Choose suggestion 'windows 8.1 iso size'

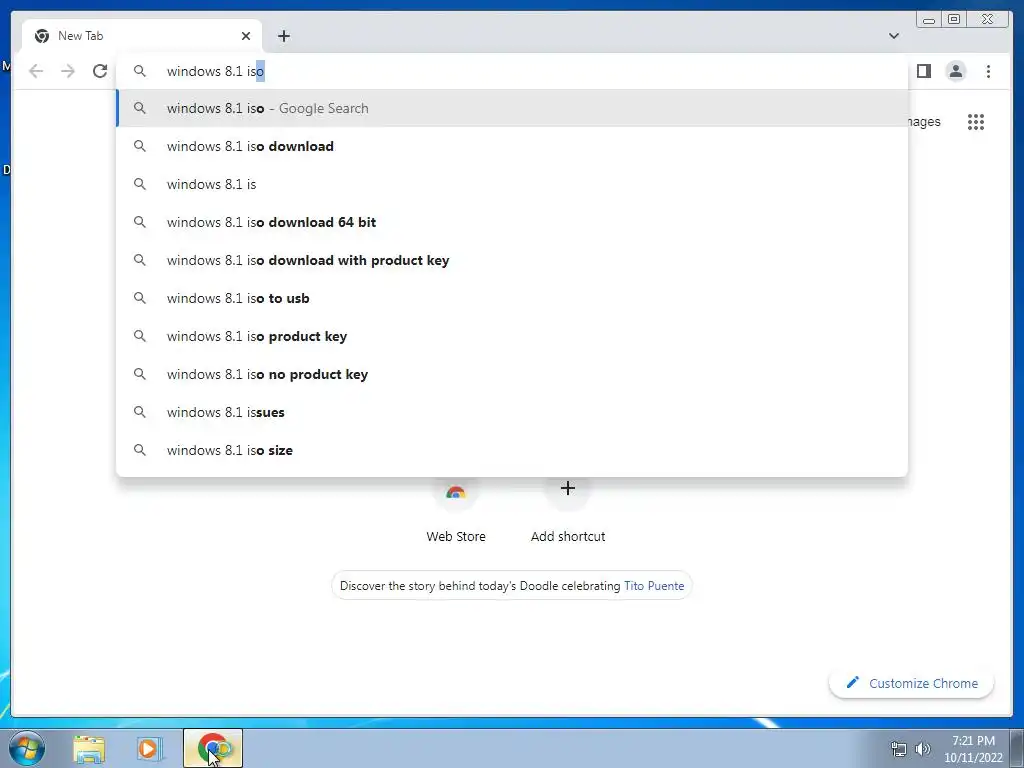coord(512,450)
